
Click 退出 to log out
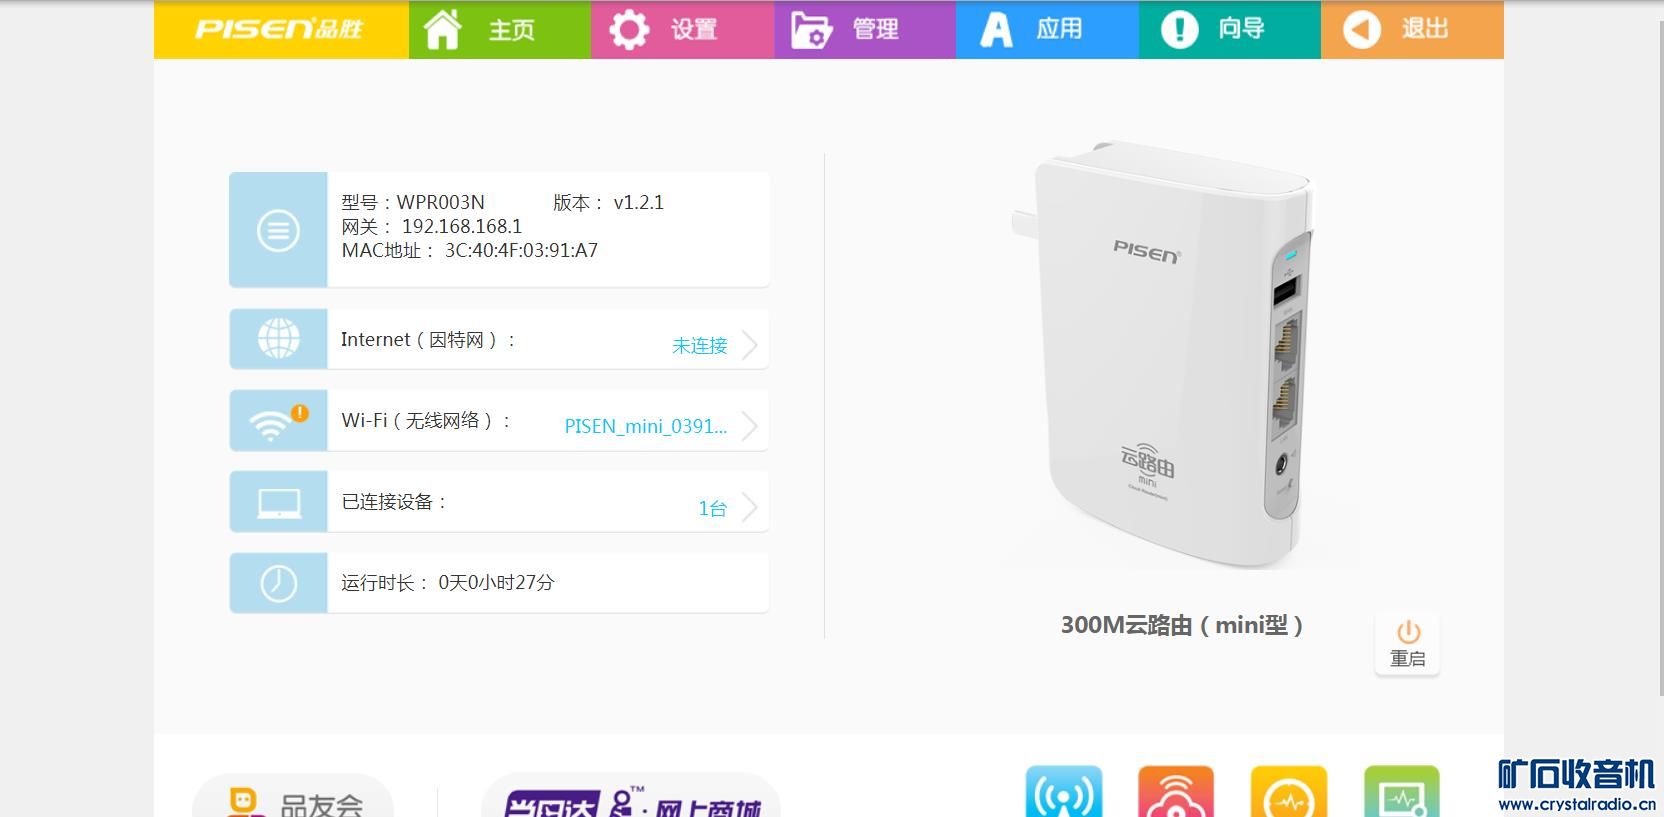(1412, 29)
